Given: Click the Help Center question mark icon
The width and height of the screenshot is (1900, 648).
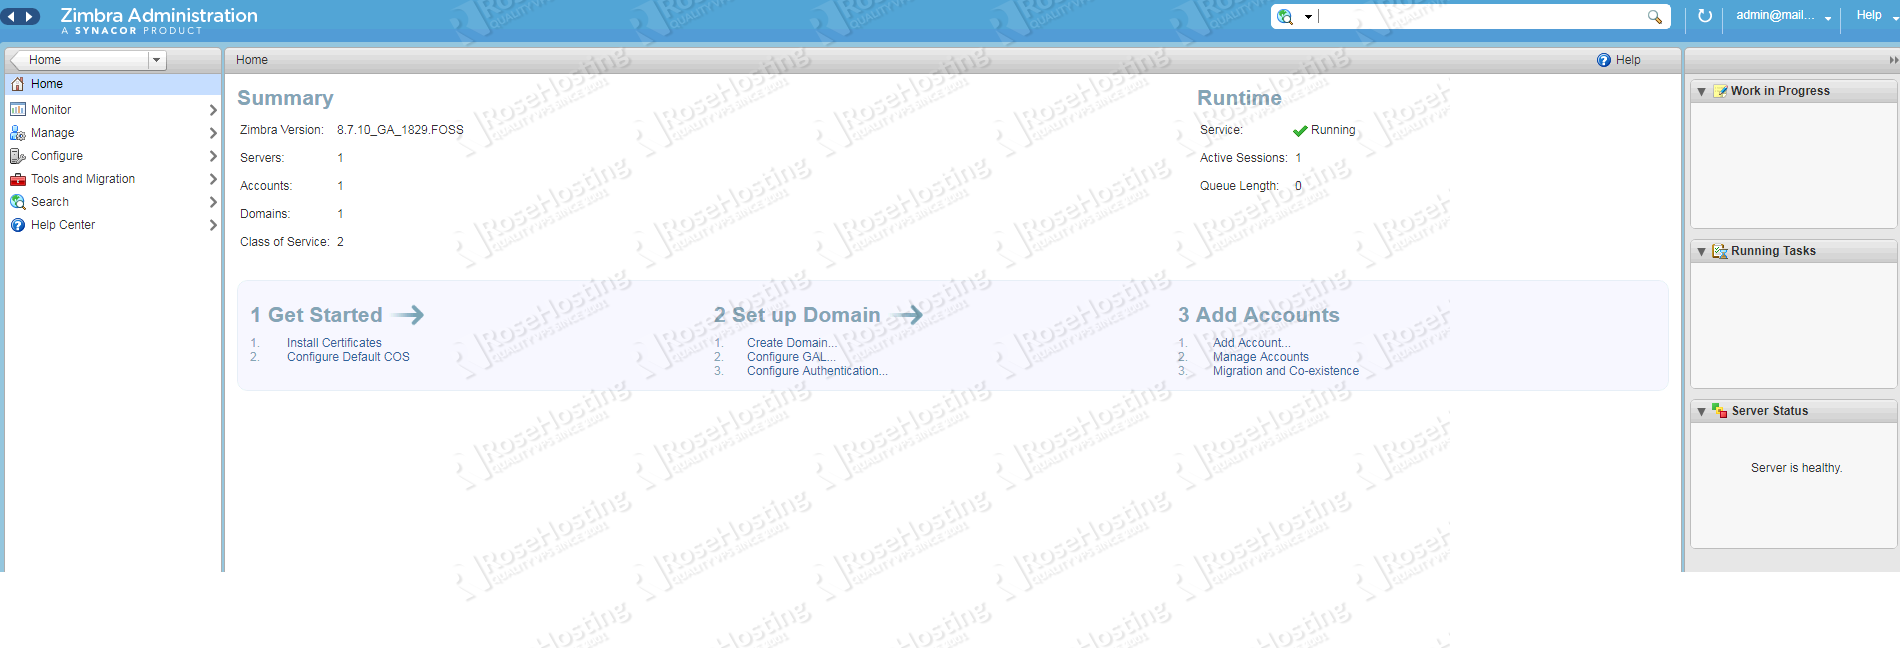Looking at the screenshot, I should coord(18,225).
